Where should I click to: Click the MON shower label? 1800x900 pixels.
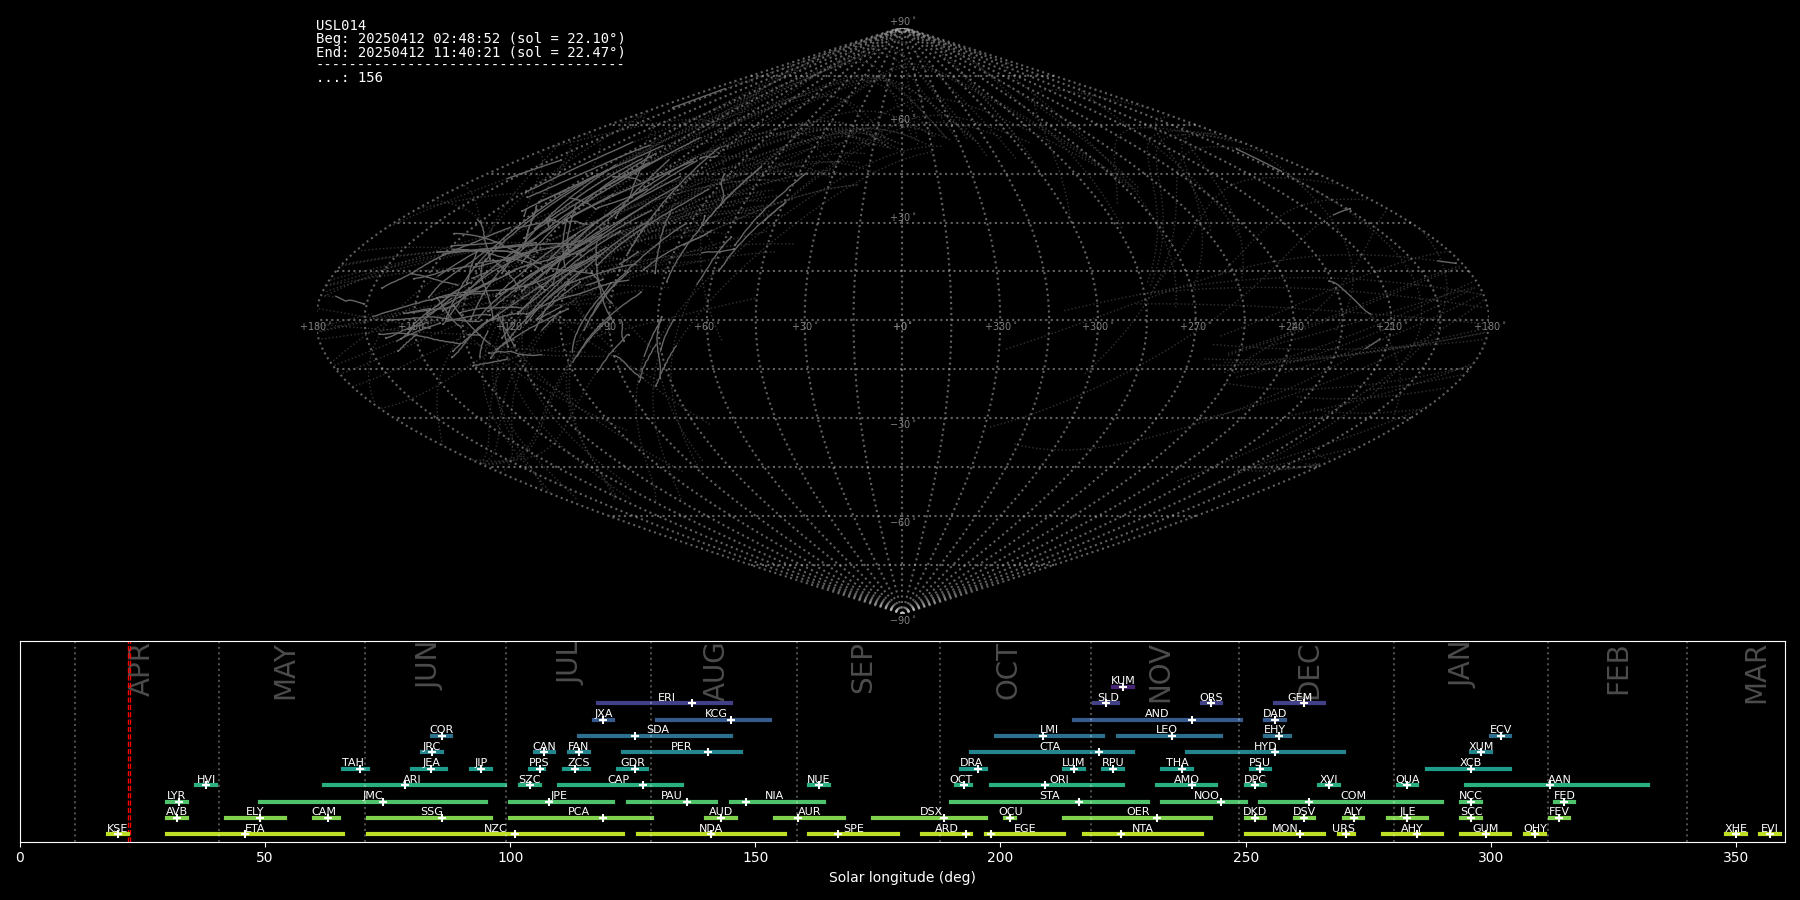click(1285, 829)
